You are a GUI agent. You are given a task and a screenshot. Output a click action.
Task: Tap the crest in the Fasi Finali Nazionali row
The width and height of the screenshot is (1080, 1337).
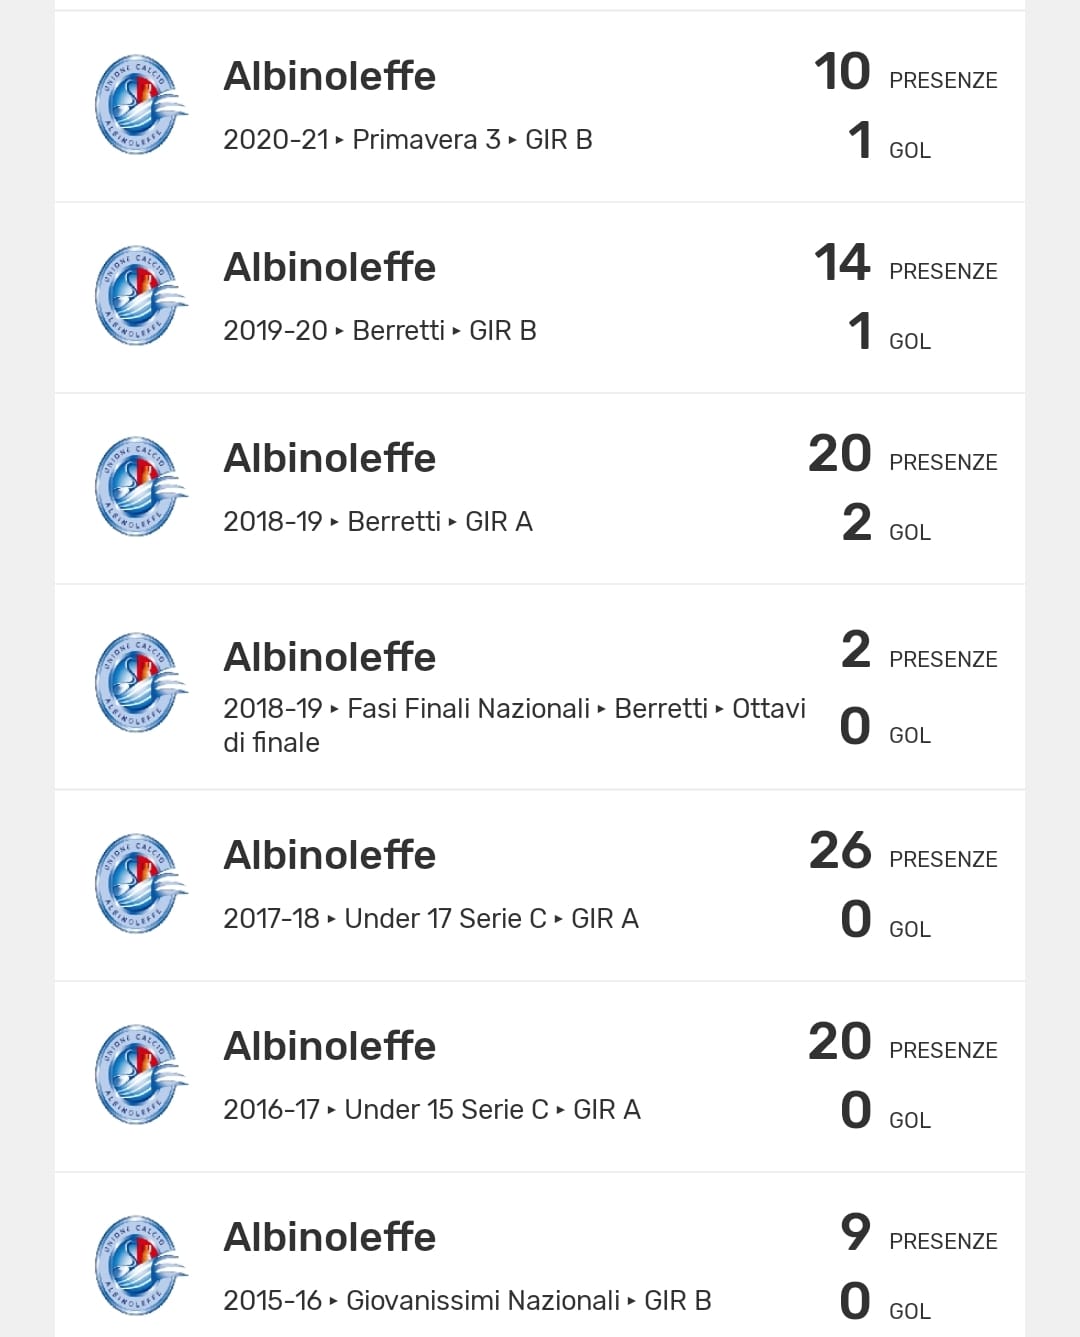[x=140, y=683]
